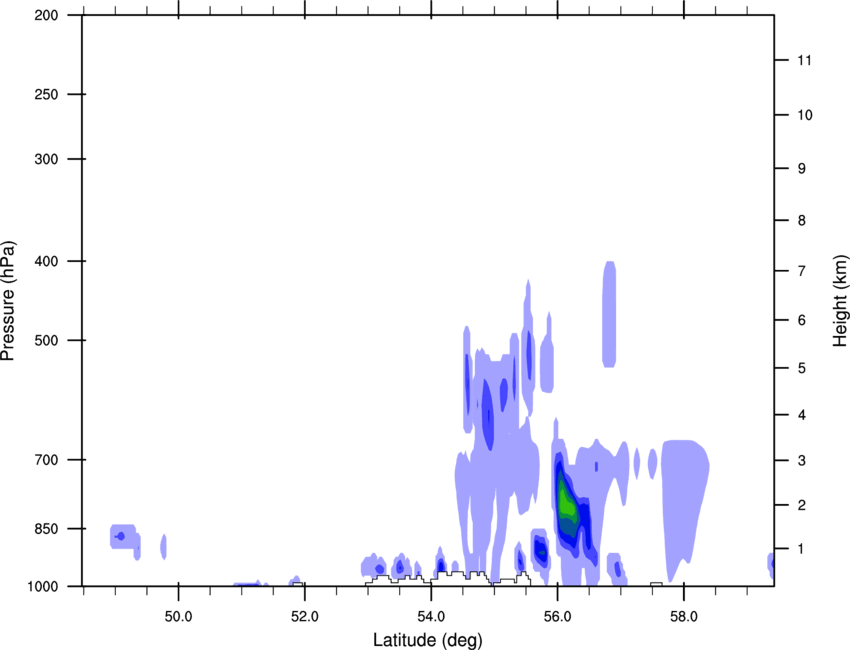
Task: Pick the height label 1 km
Action: (802, 549)
